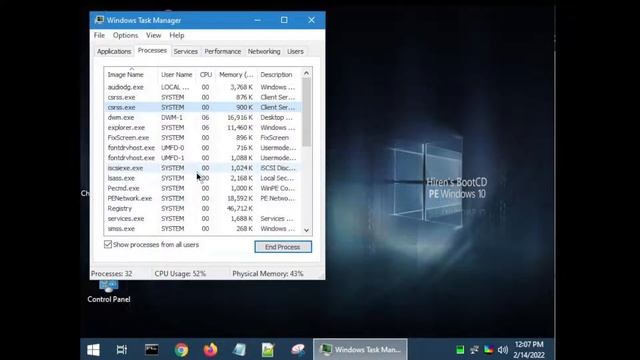The width and height of the screenshot is (640, 360).
Task: Select the csrss.exe row with 876 K
Action: (x=203, y=97)
